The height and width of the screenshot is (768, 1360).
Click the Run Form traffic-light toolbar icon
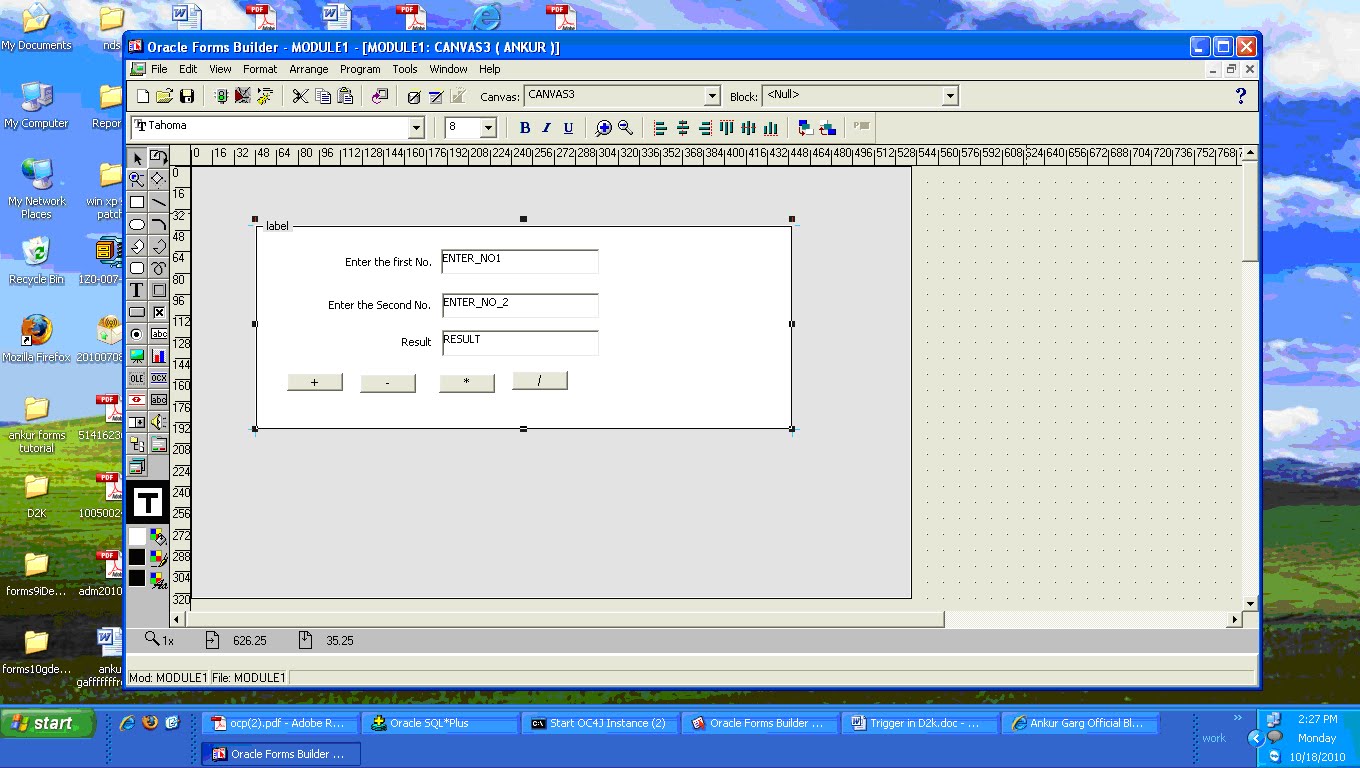[219, 96]
